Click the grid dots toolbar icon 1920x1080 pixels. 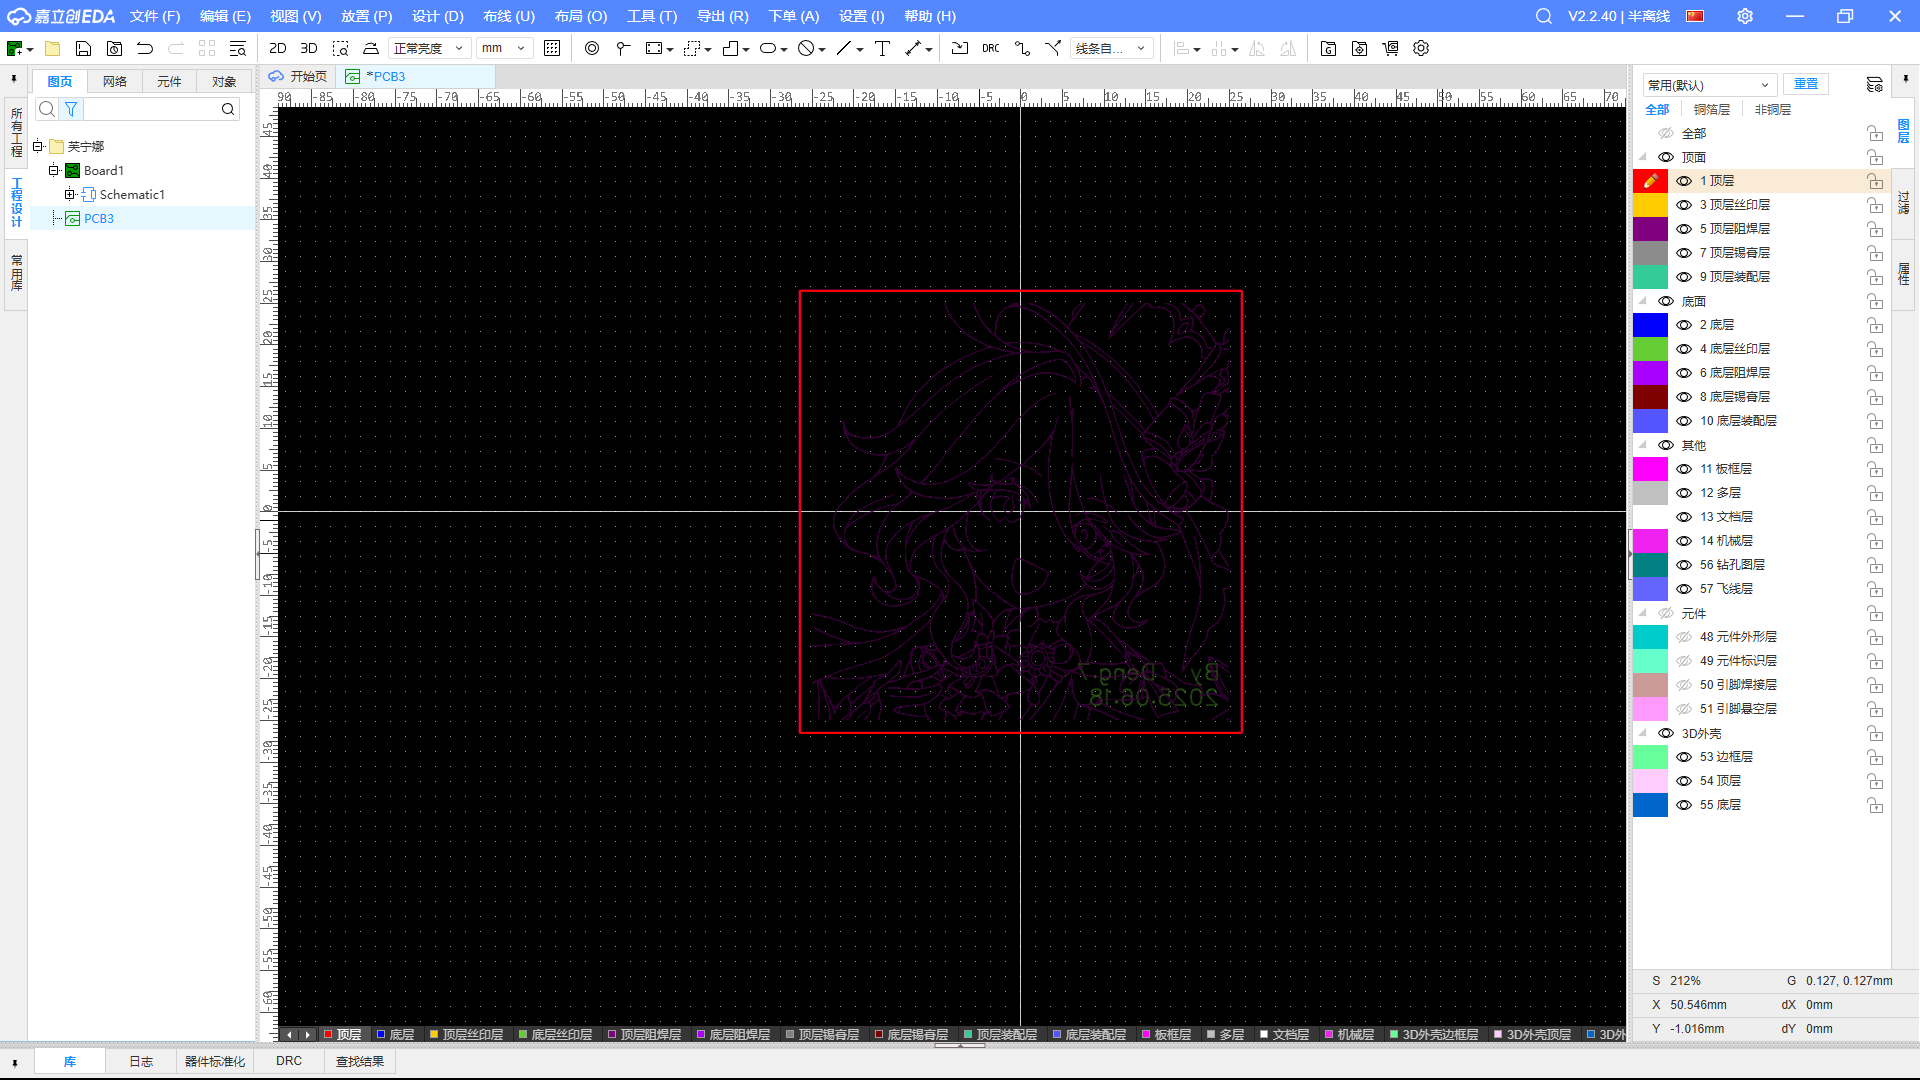pos(552,48)
